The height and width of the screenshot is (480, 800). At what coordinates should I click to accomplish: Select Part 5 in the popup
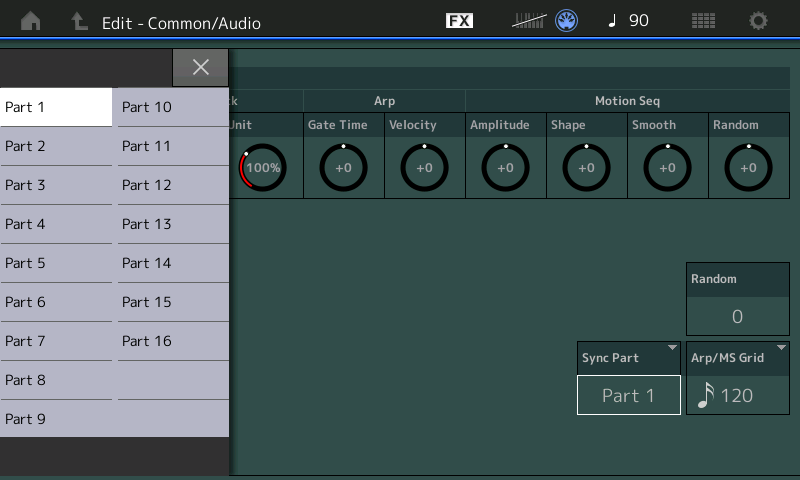click(56, 263)
